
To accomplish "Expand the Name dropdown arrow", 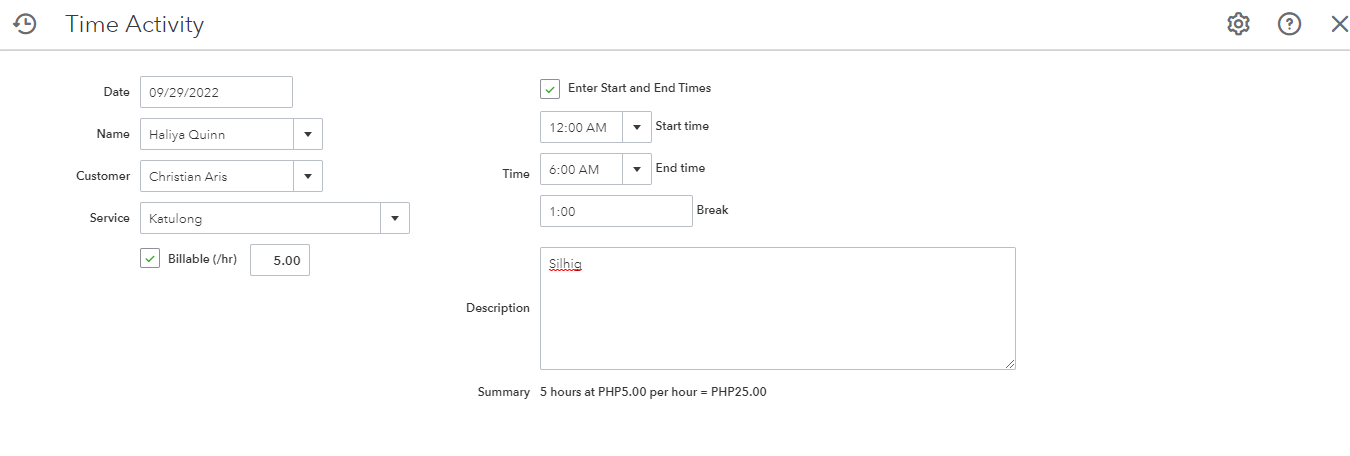I will [307, 134].
